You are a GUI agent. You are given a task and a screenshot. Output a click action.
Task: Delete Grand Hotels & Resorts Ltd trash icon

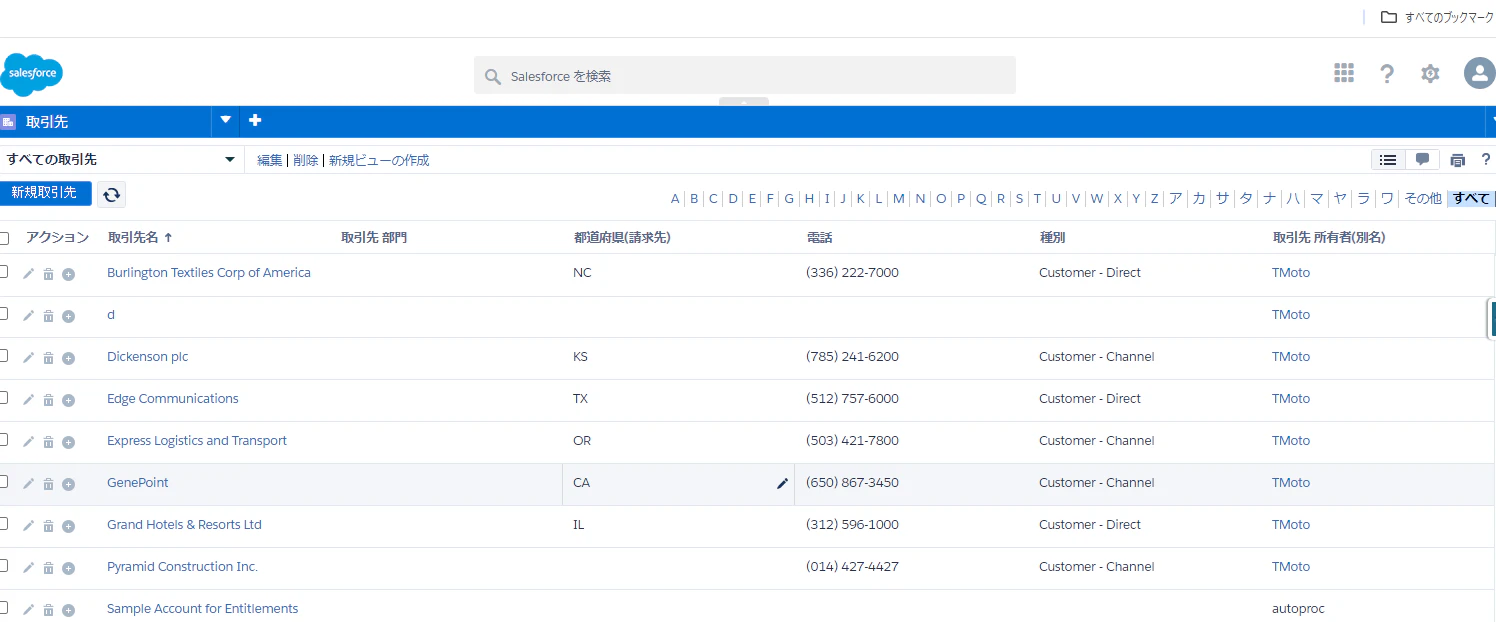pos(48,526)
